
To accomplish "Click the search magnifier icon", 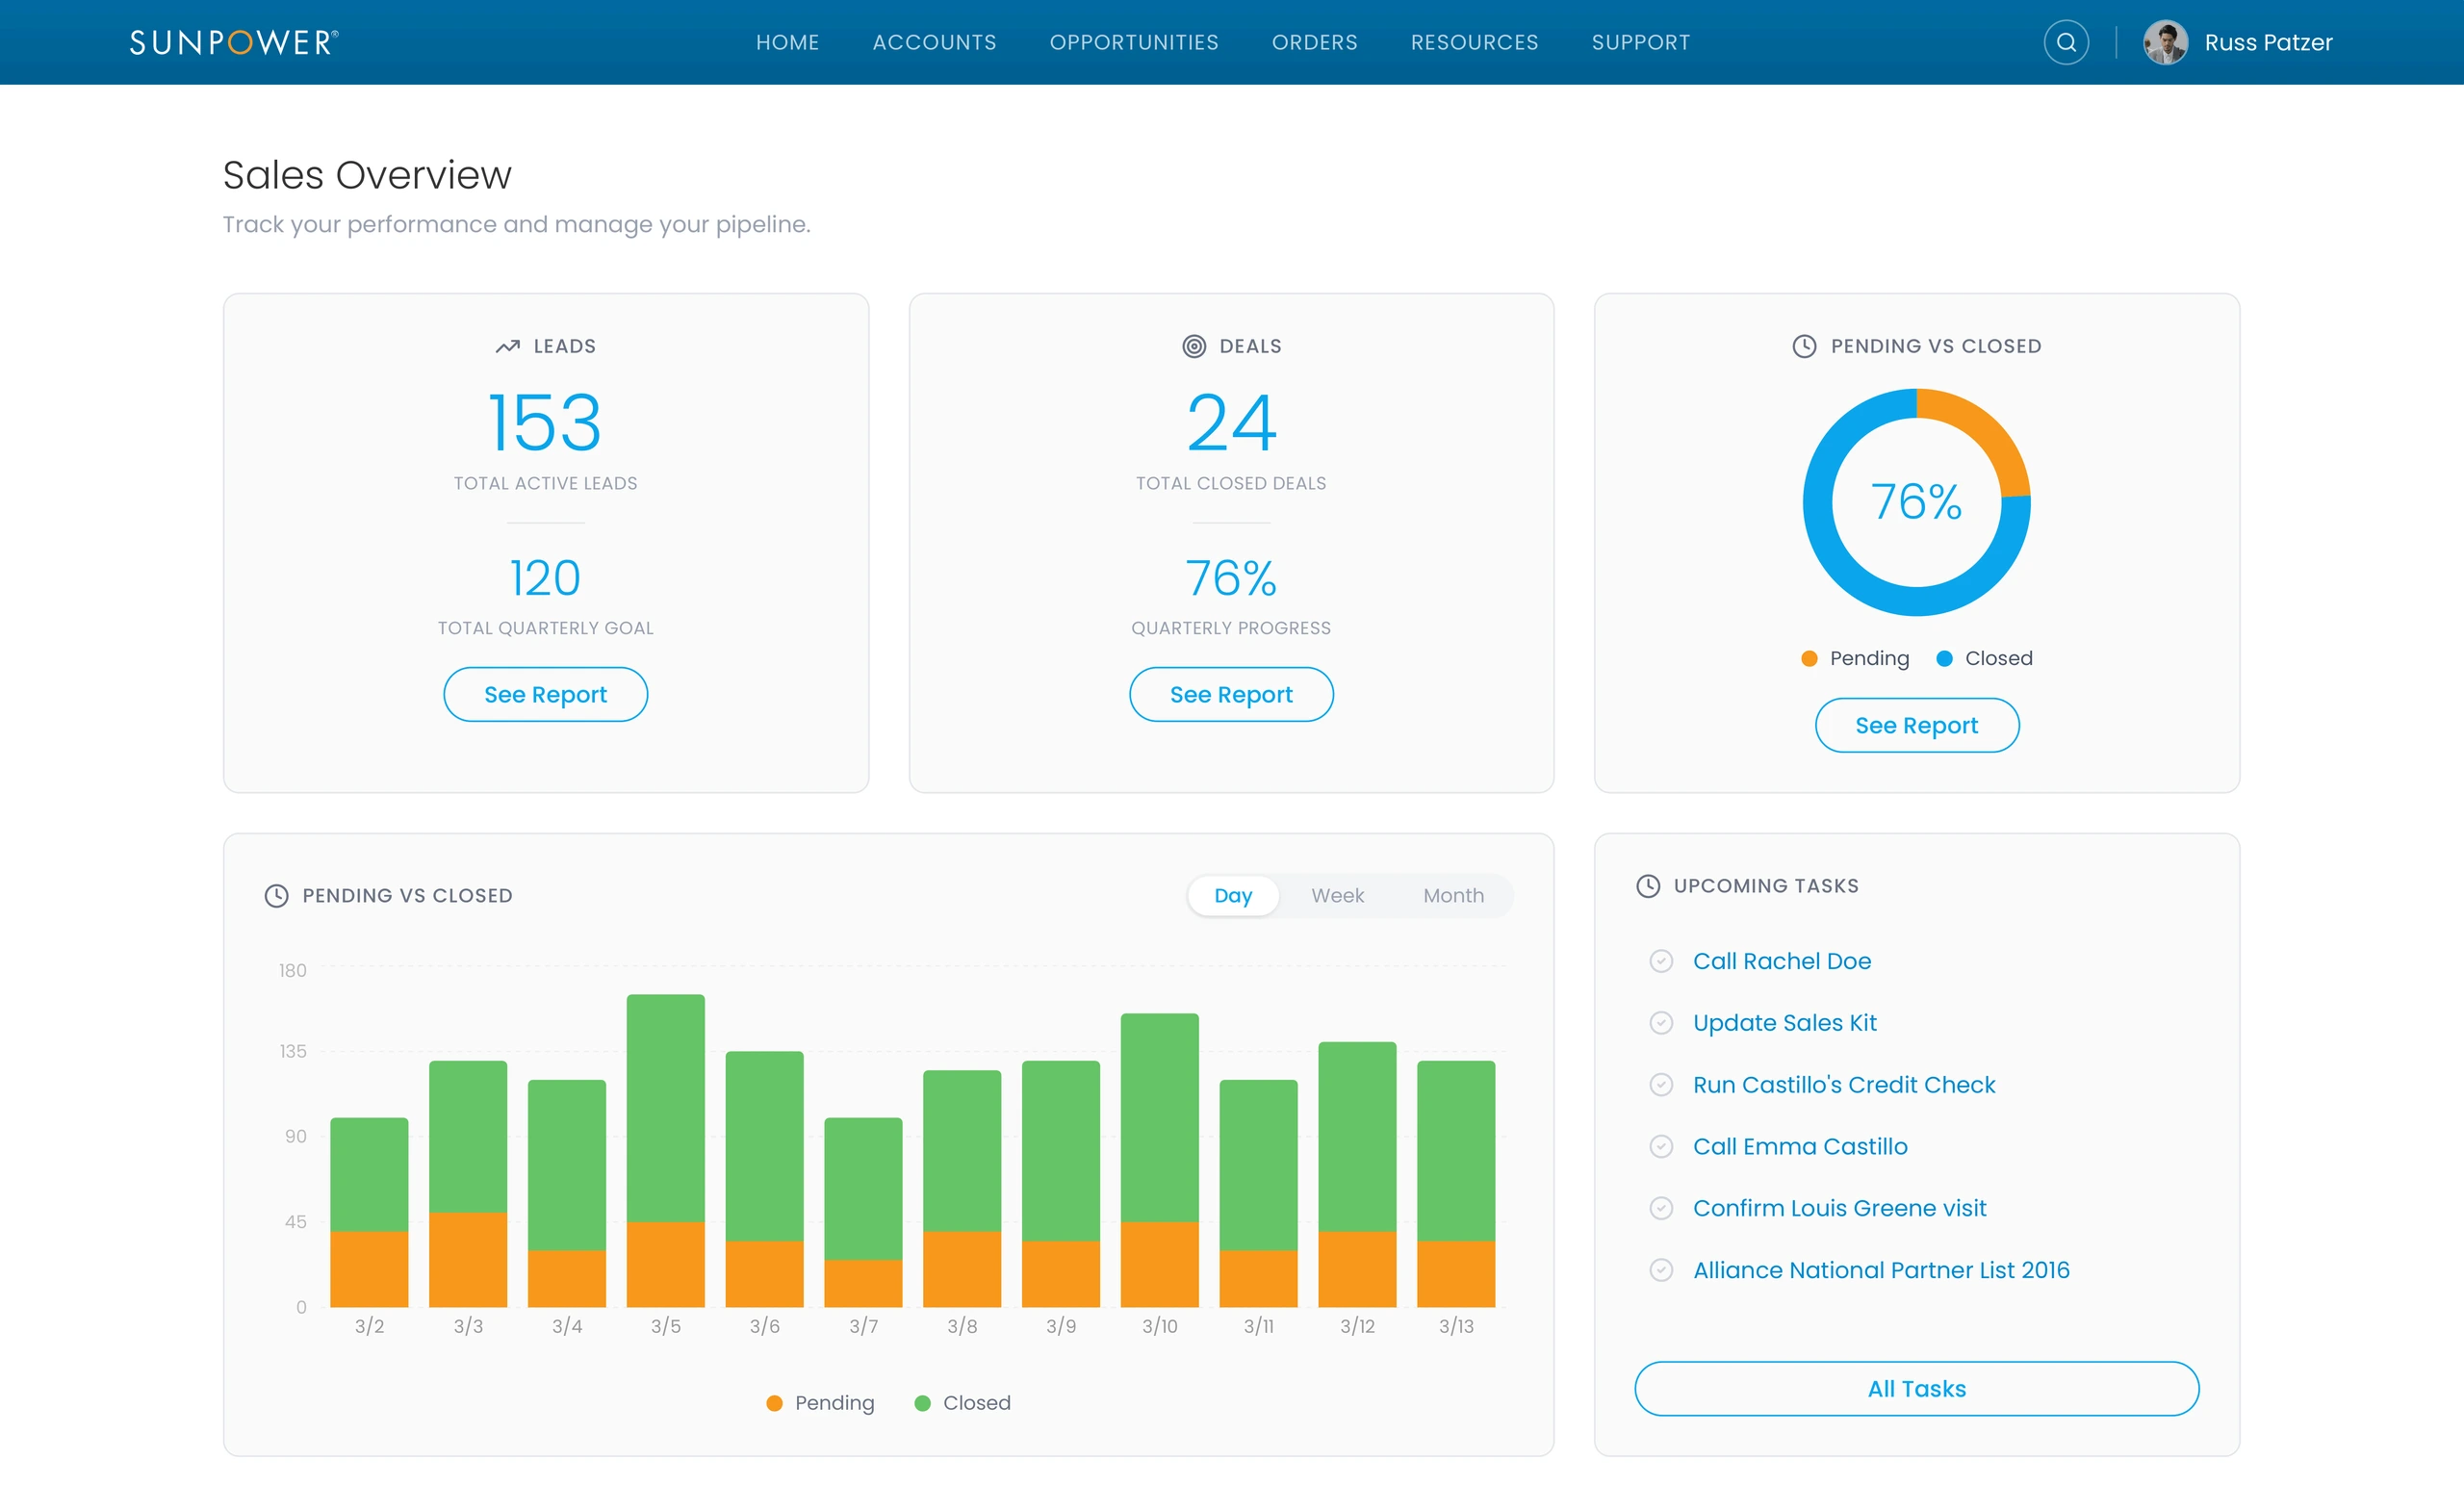I will pos(2066,42).
